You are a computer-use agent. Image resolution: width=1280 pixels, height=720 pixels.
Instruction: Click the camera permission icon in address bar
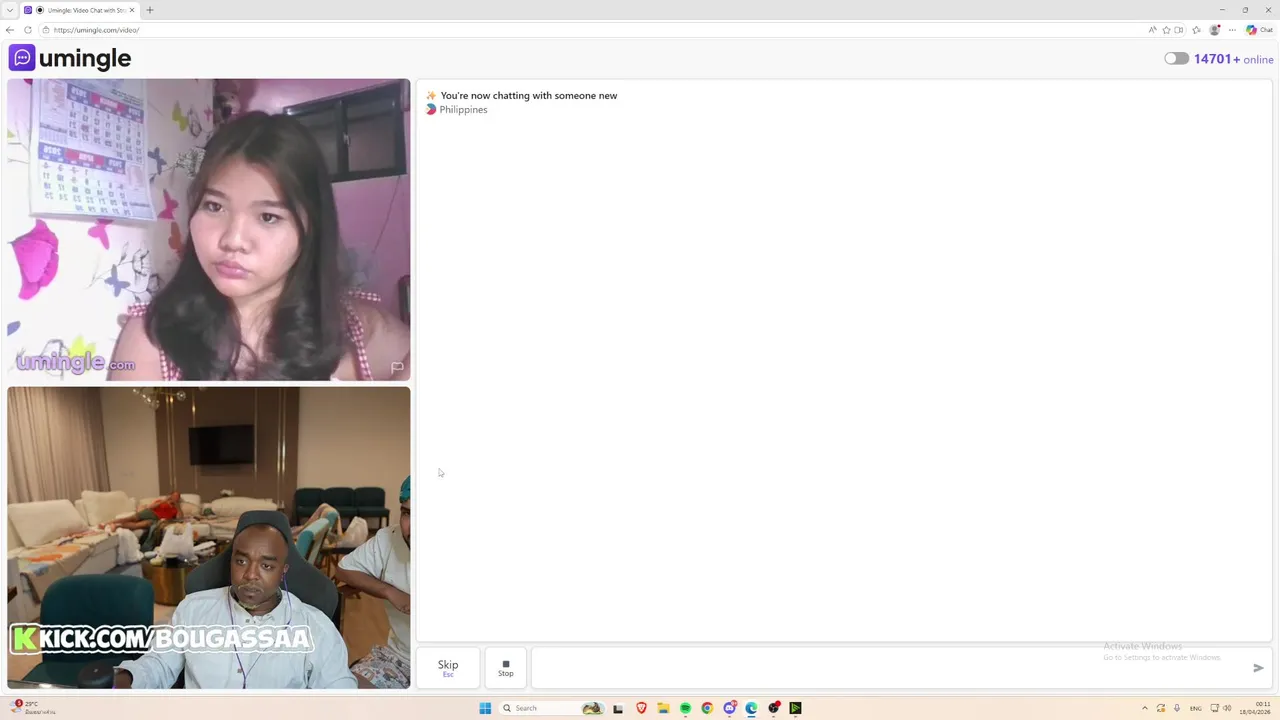[1179, 30]
